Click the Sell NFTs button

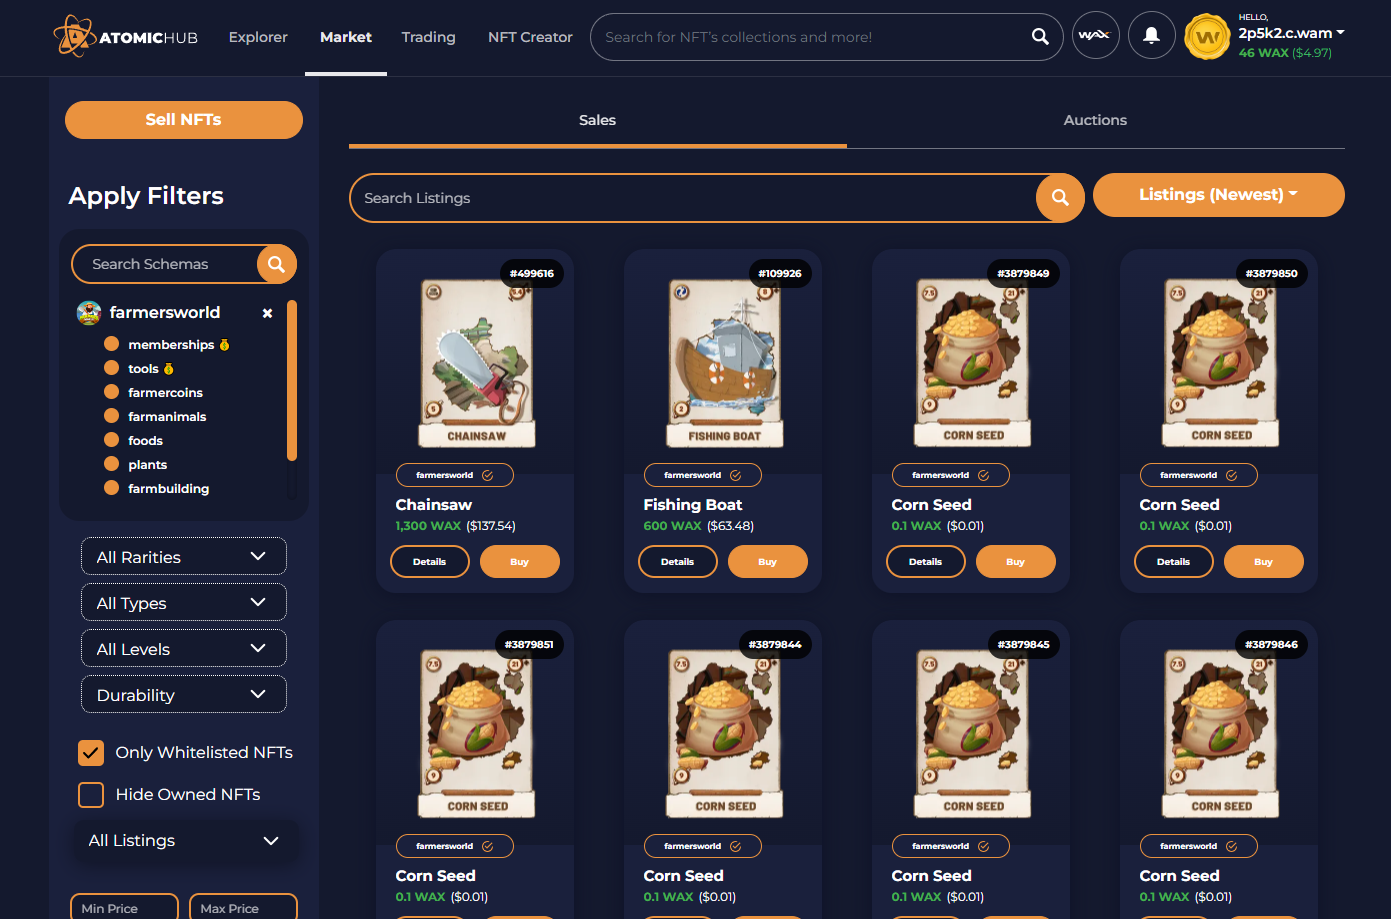[x=184, y=120]
